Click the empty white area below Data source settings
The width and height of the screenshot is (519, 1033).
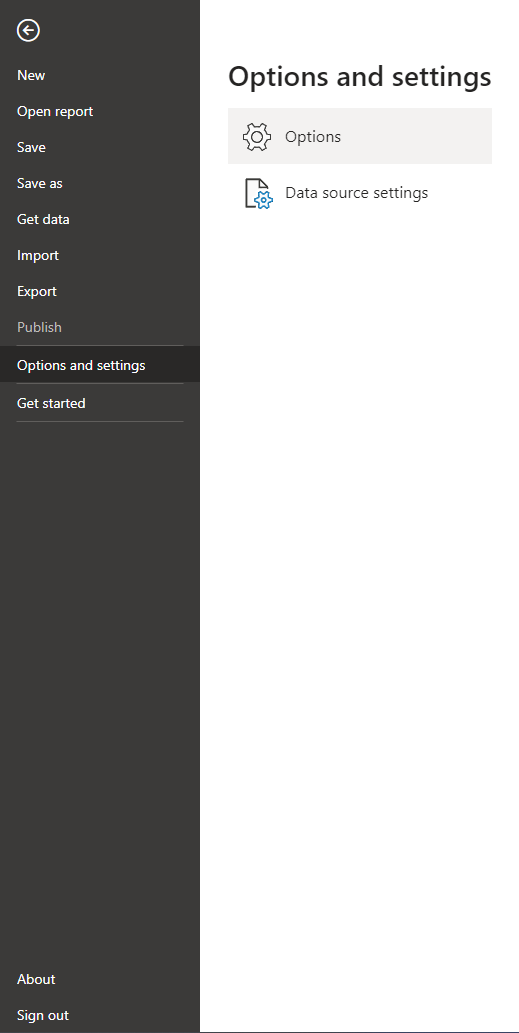360,593
